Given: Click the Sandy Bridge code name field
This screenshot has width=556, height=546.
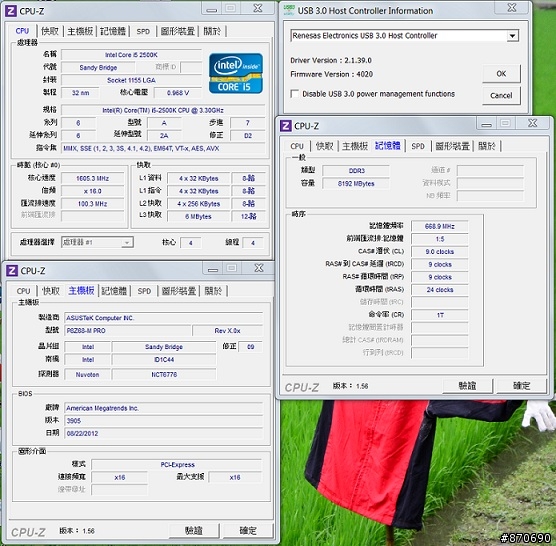Looking at the screenshot, I should 98,68.
